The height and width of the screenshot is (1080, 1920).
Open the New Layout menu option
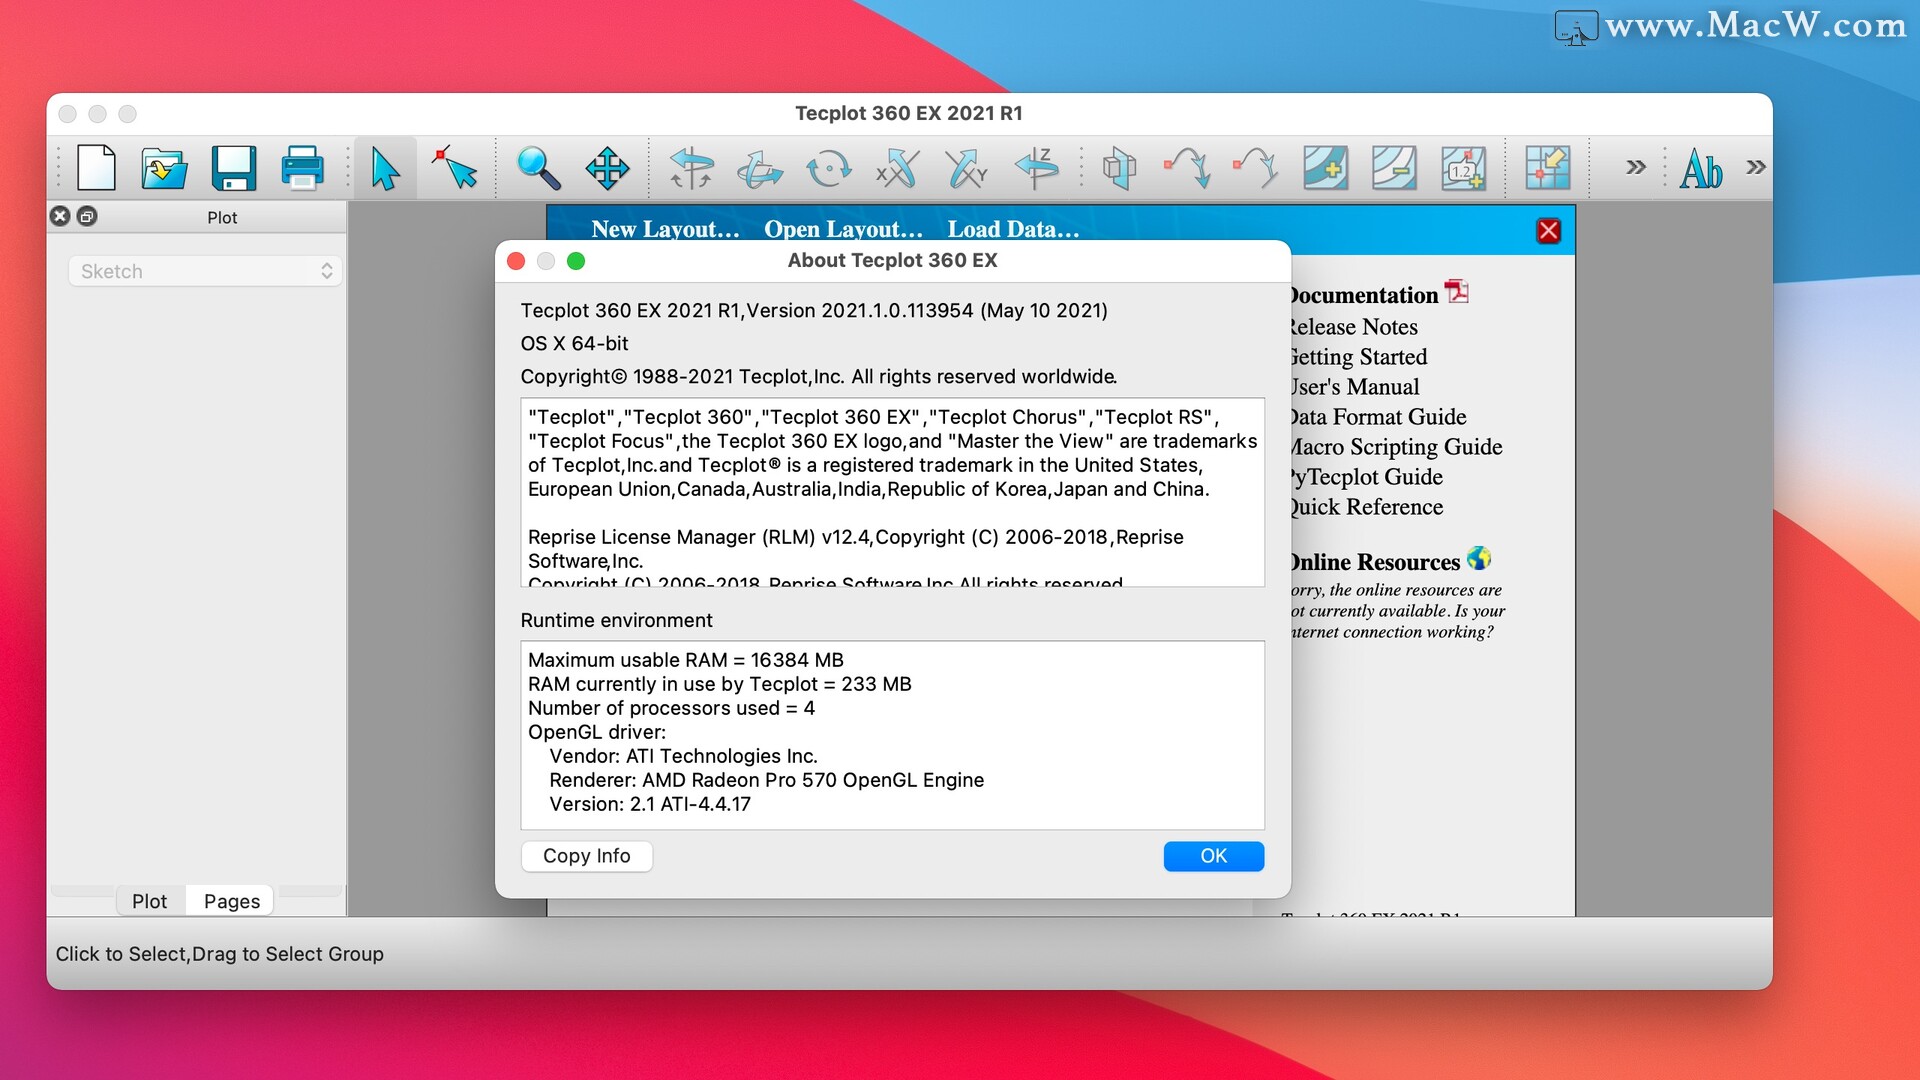pos(665,229)
